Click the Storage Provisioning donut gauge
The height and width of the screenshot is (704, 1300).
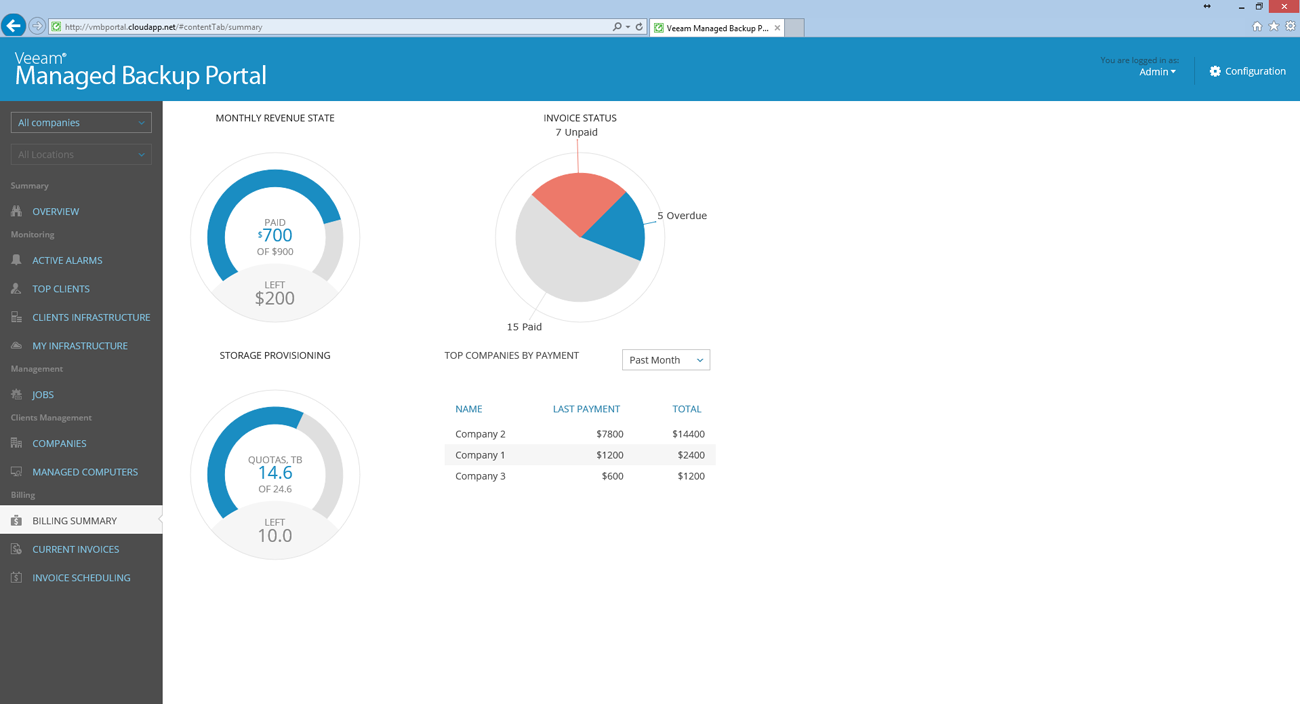click(x=275, y=474)
